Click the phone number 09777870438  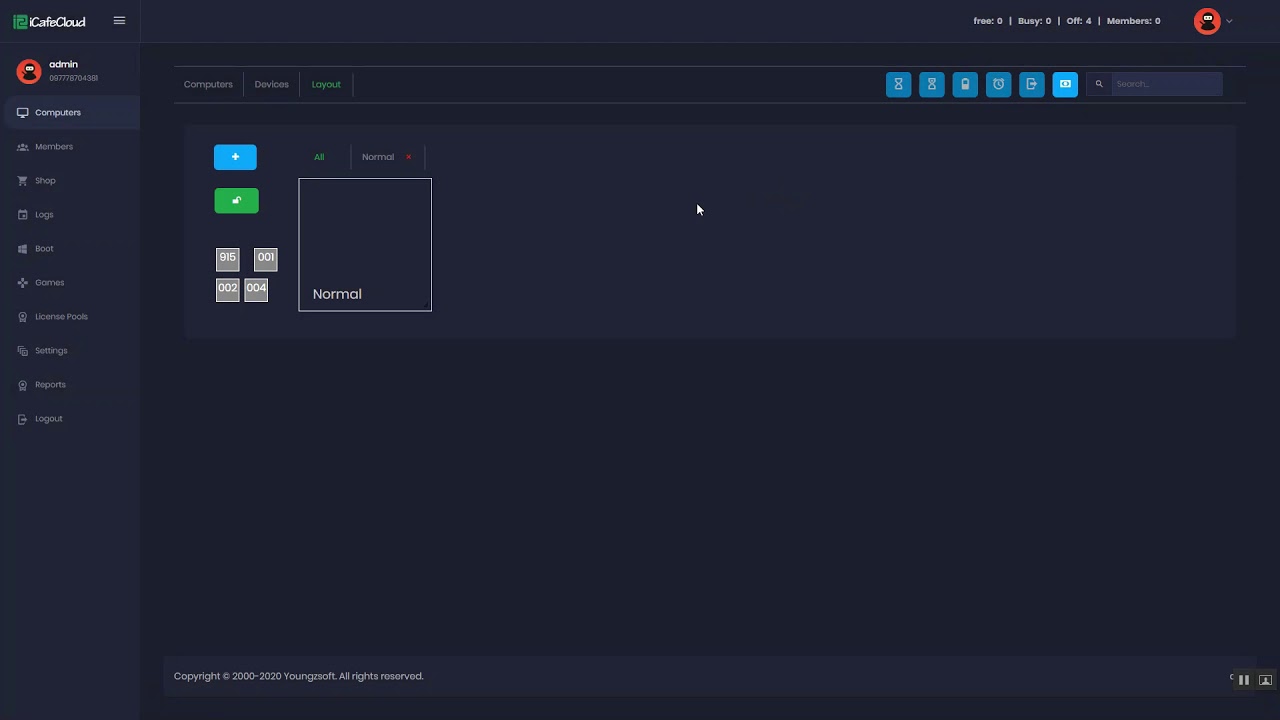[x=73, y=78]
